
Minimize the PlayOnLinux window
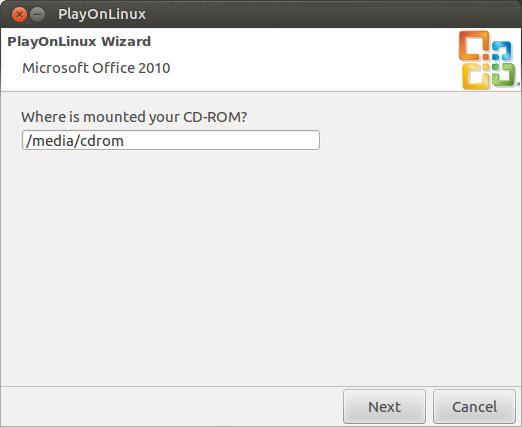coord(37,14)
